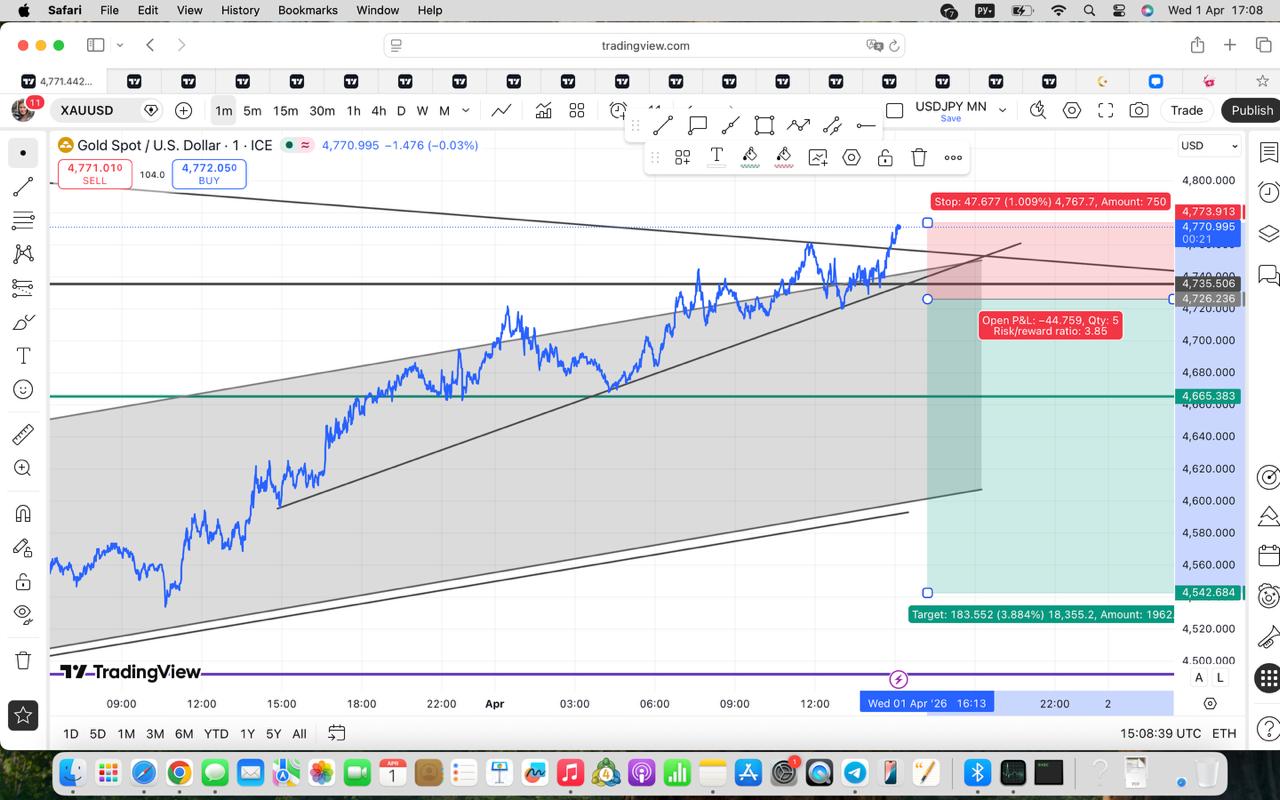Click the trash icon in floating toolbar
This screenshot has height=800, width=1280.
pyautogui.click(x=918, y=157)
